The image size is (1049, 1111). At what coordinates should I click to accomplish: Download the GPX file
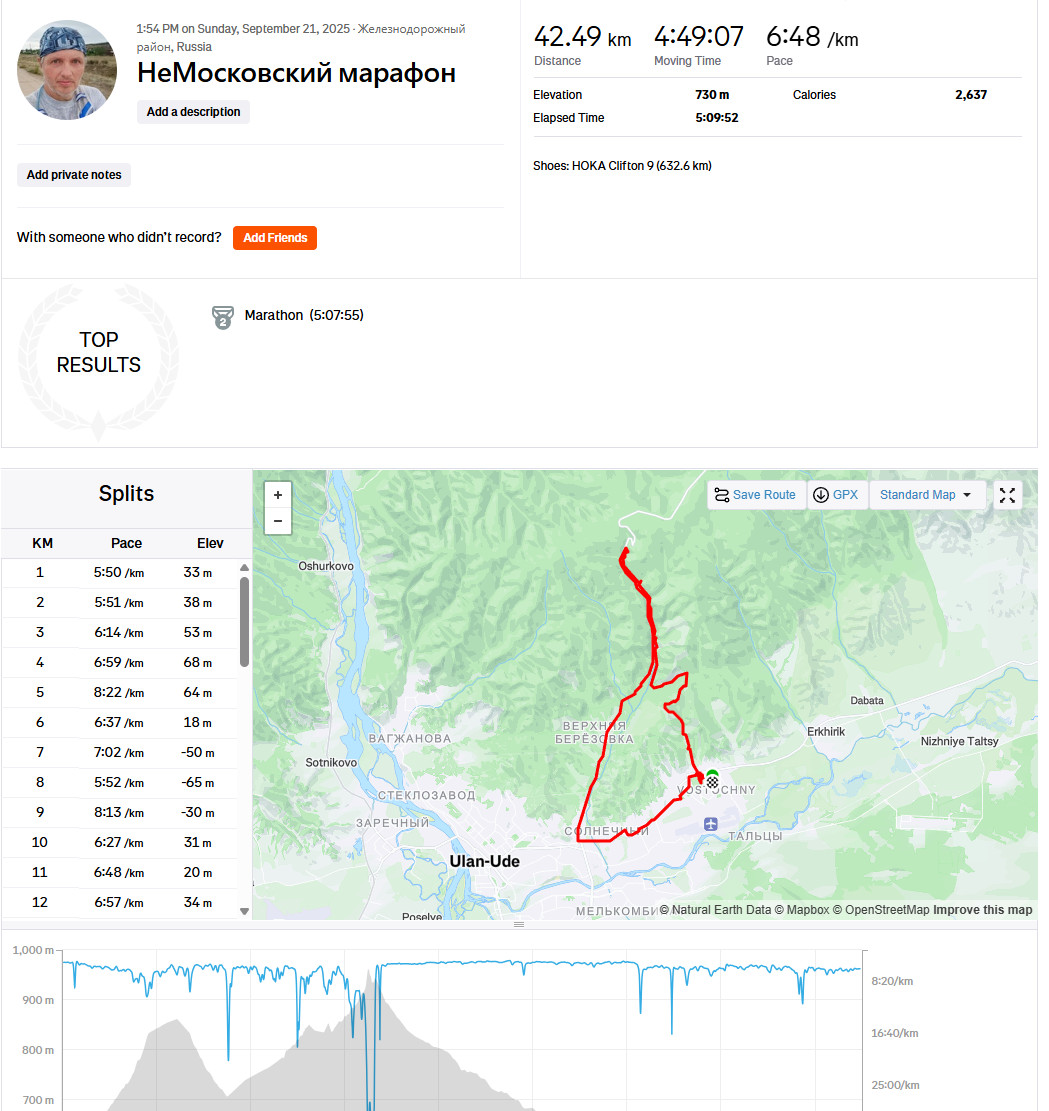coord(836,495)
